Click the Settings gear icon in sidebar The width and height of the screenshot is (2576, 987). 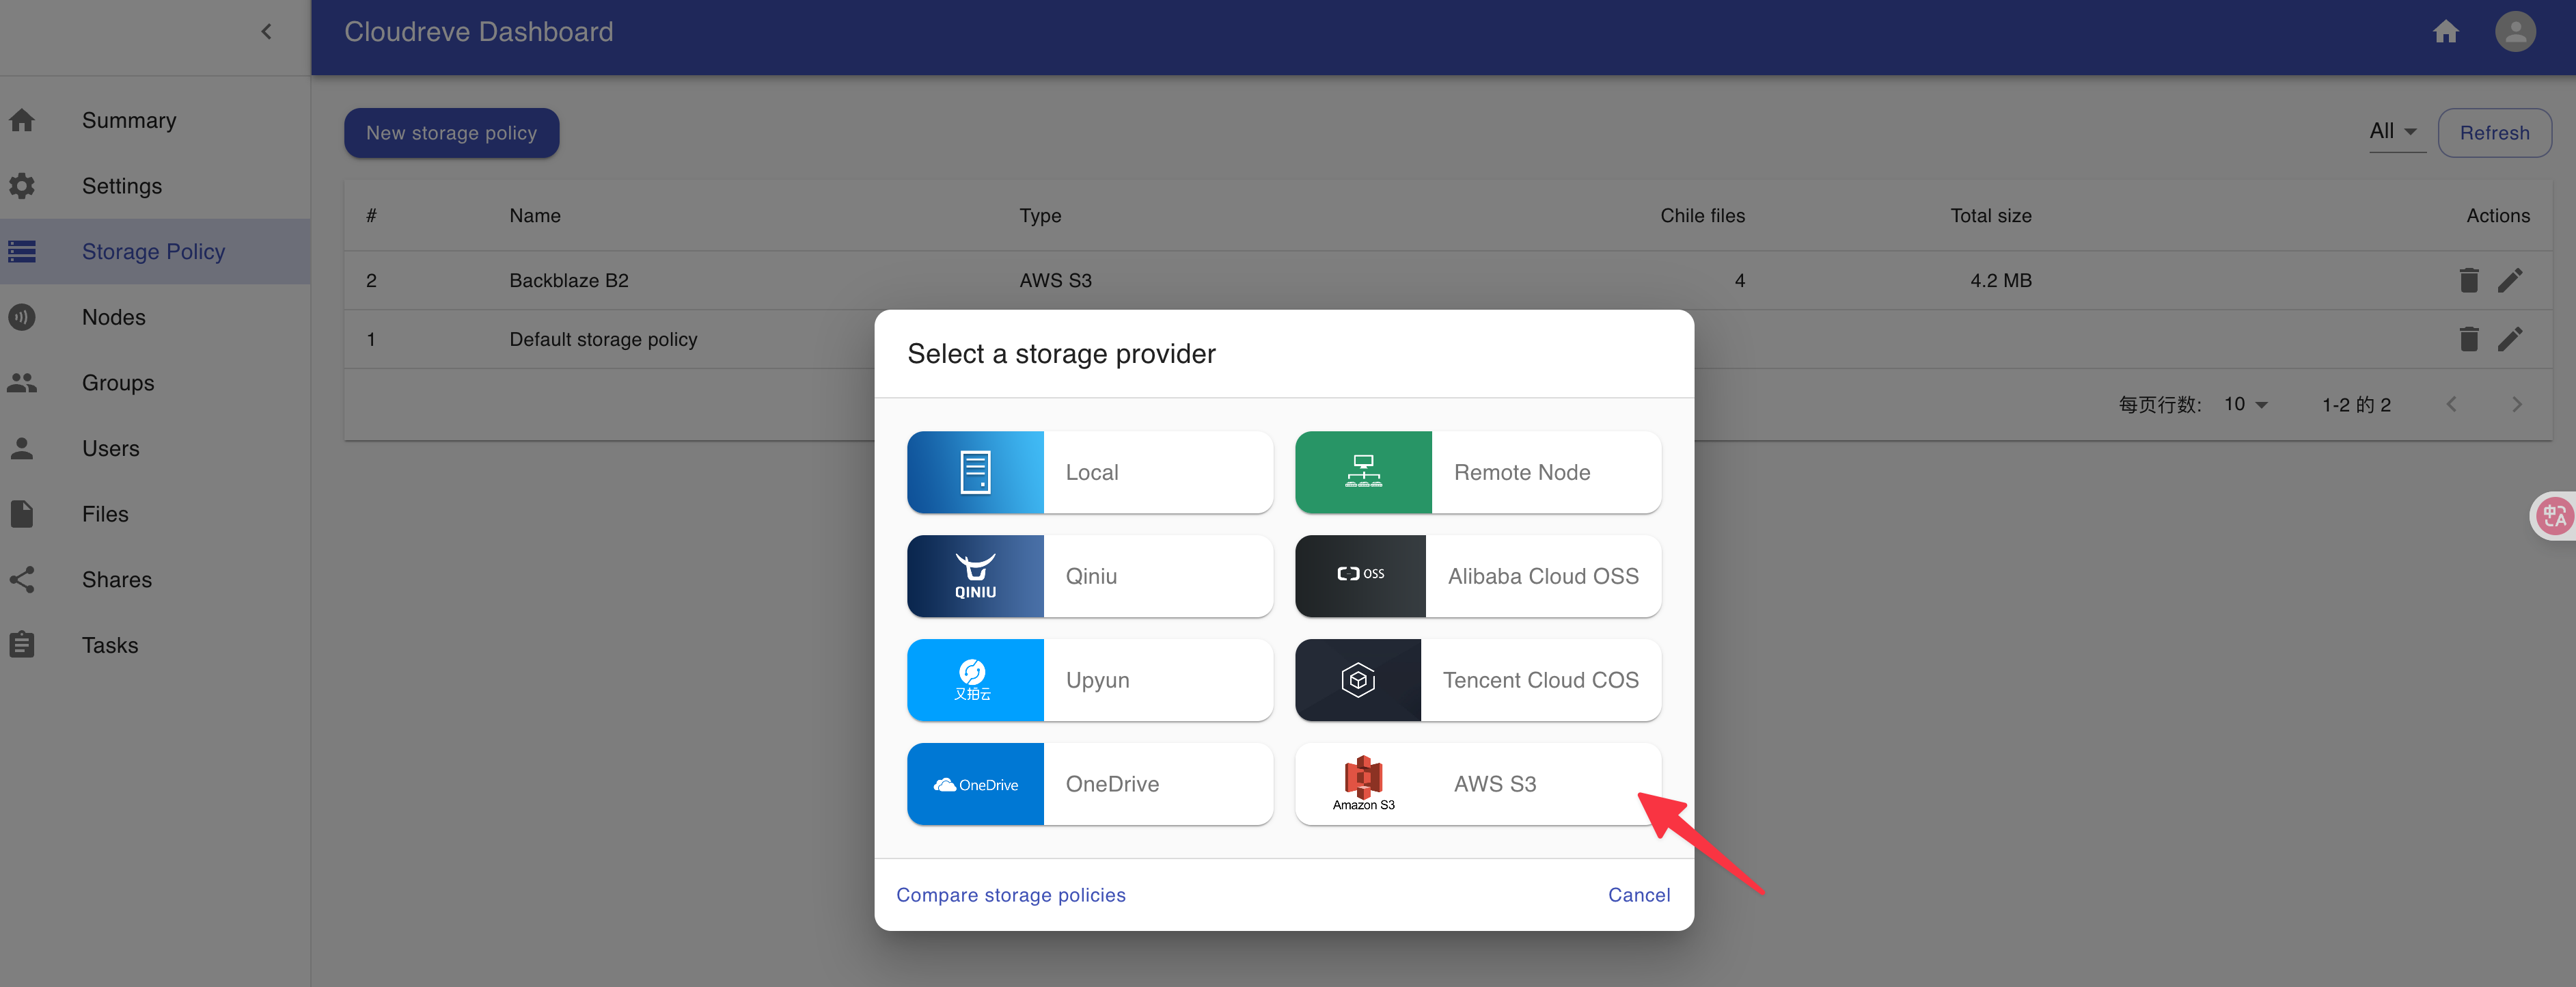(22, 186)
